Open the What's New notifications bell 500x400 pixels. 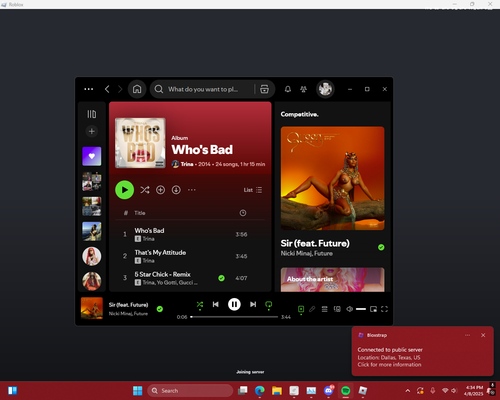(x=288, y=89)
